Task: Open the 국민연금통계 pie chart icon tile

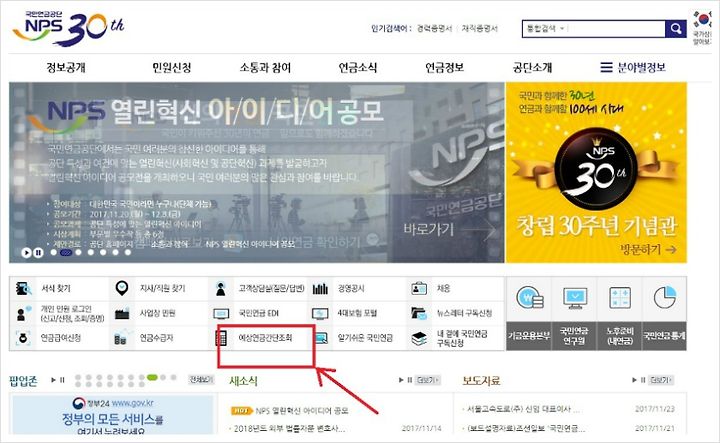Action: click(x=664, y=297)
